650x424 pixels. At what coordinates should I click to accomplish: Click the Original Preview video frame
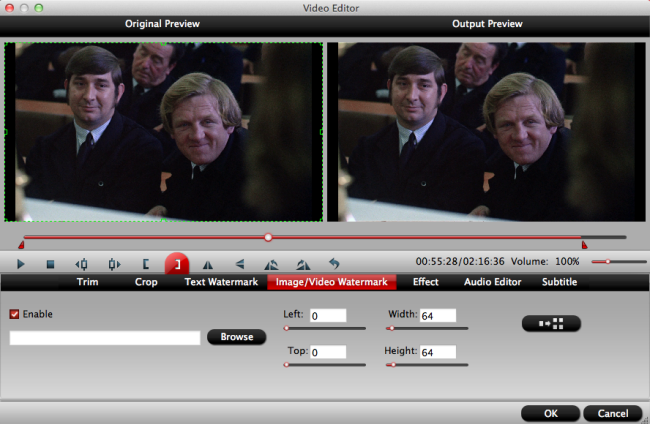(163, 132)
